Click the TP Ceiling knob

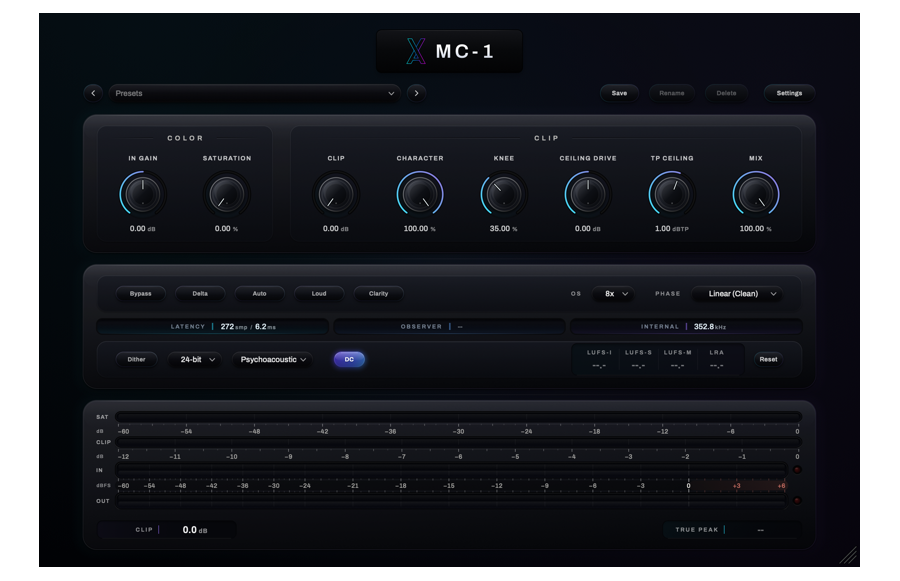[672, 194]
